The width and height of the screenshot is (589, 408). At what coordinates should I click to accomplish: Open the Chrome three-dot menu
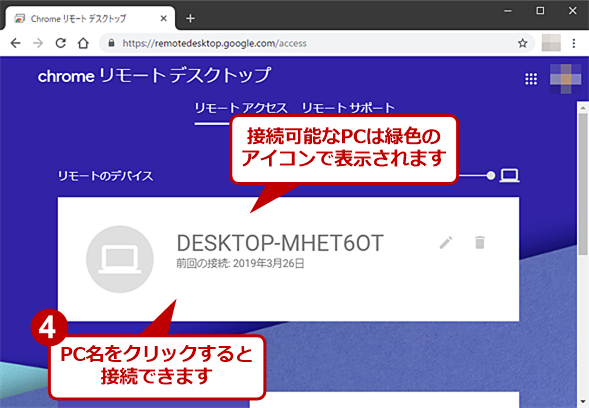pos(574,43)
